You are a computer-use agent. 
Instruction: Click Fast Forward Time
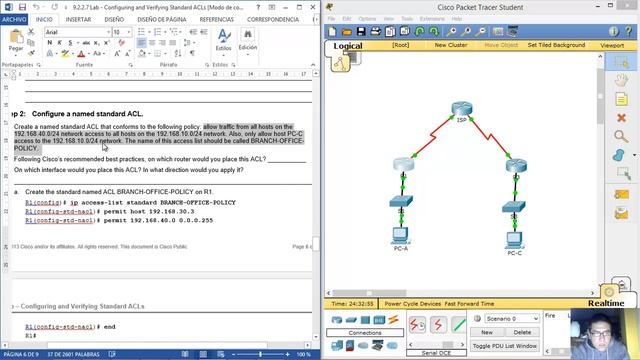pos(469,304)
